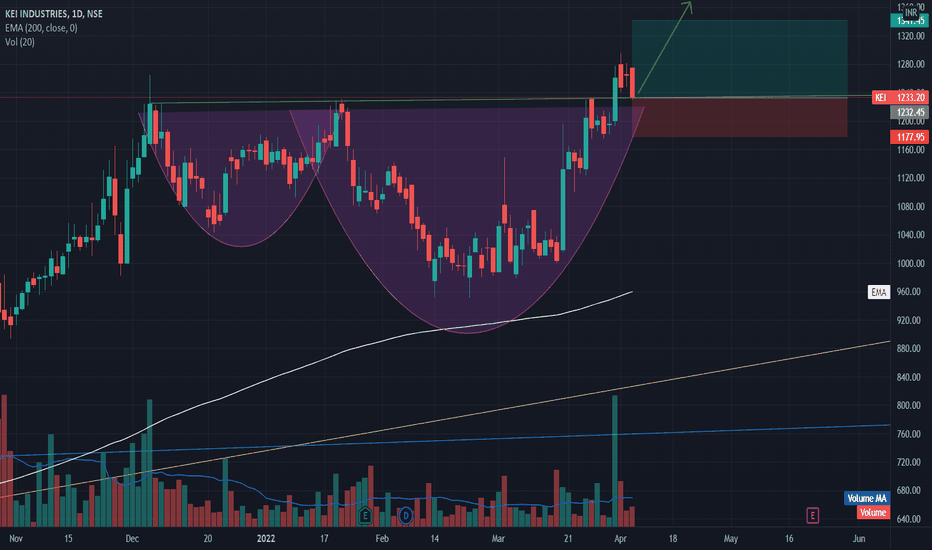The height and width of the screenshot is (550, 932).
Task: Click the 1177.95 stop-loss price label
Action: [x=909, y=137]
